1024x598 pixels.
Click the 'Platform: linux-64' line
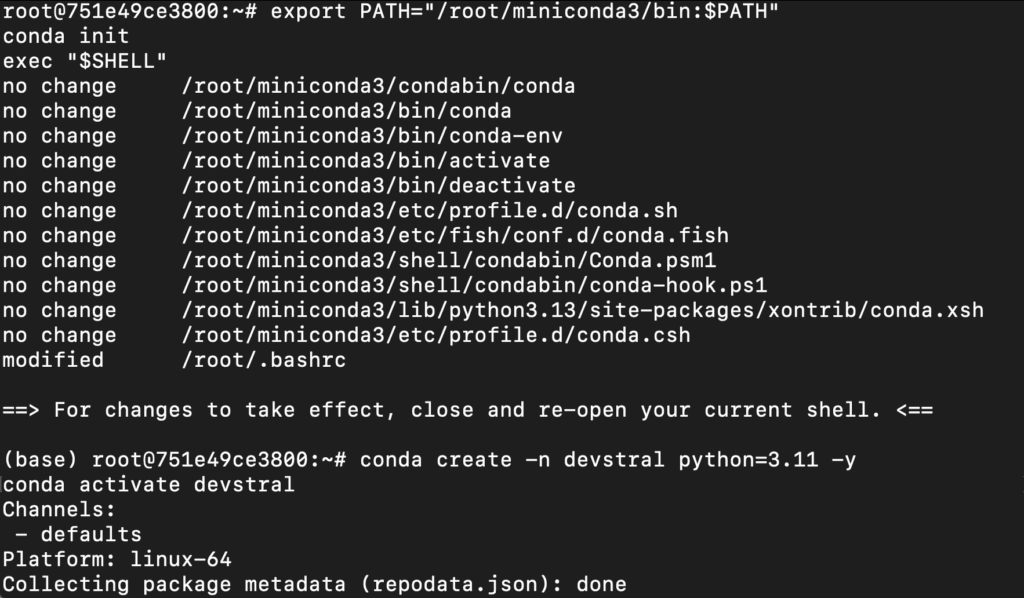click(x=117, y=559)
